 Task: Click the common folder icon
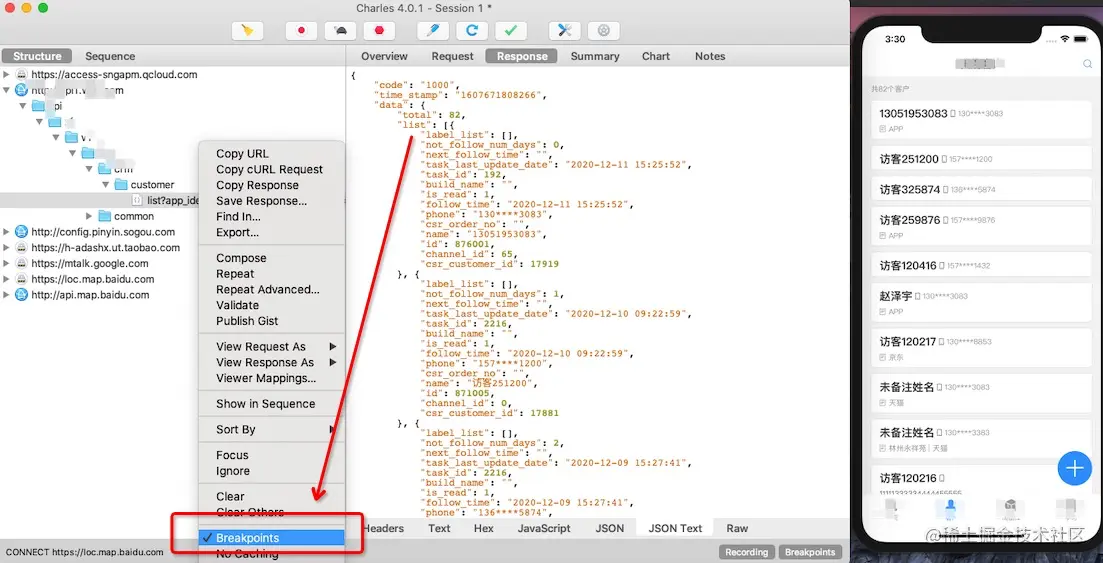tap(105, 216)
